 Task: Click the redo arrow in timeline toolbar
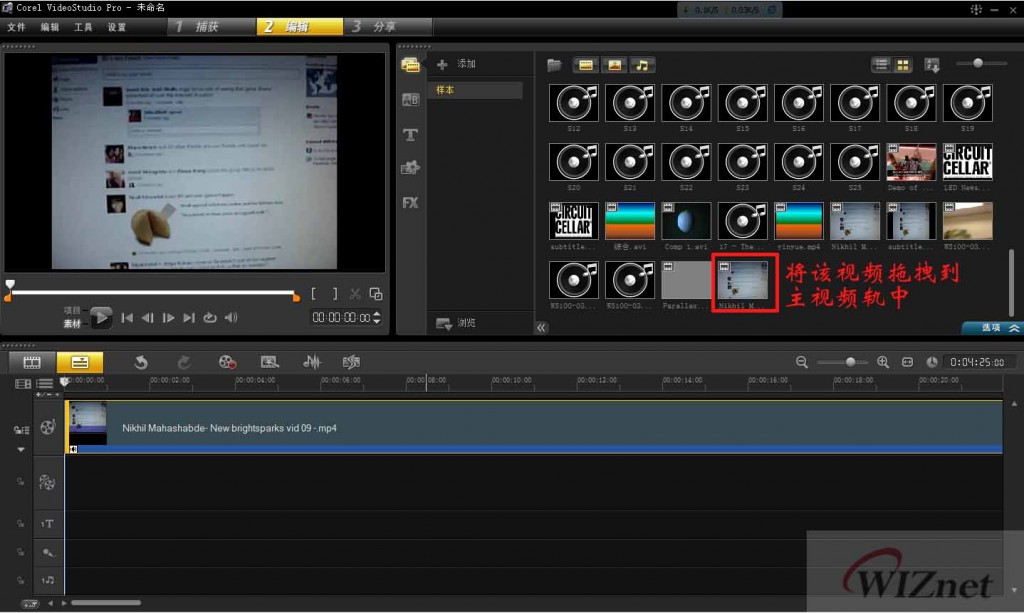184,362
